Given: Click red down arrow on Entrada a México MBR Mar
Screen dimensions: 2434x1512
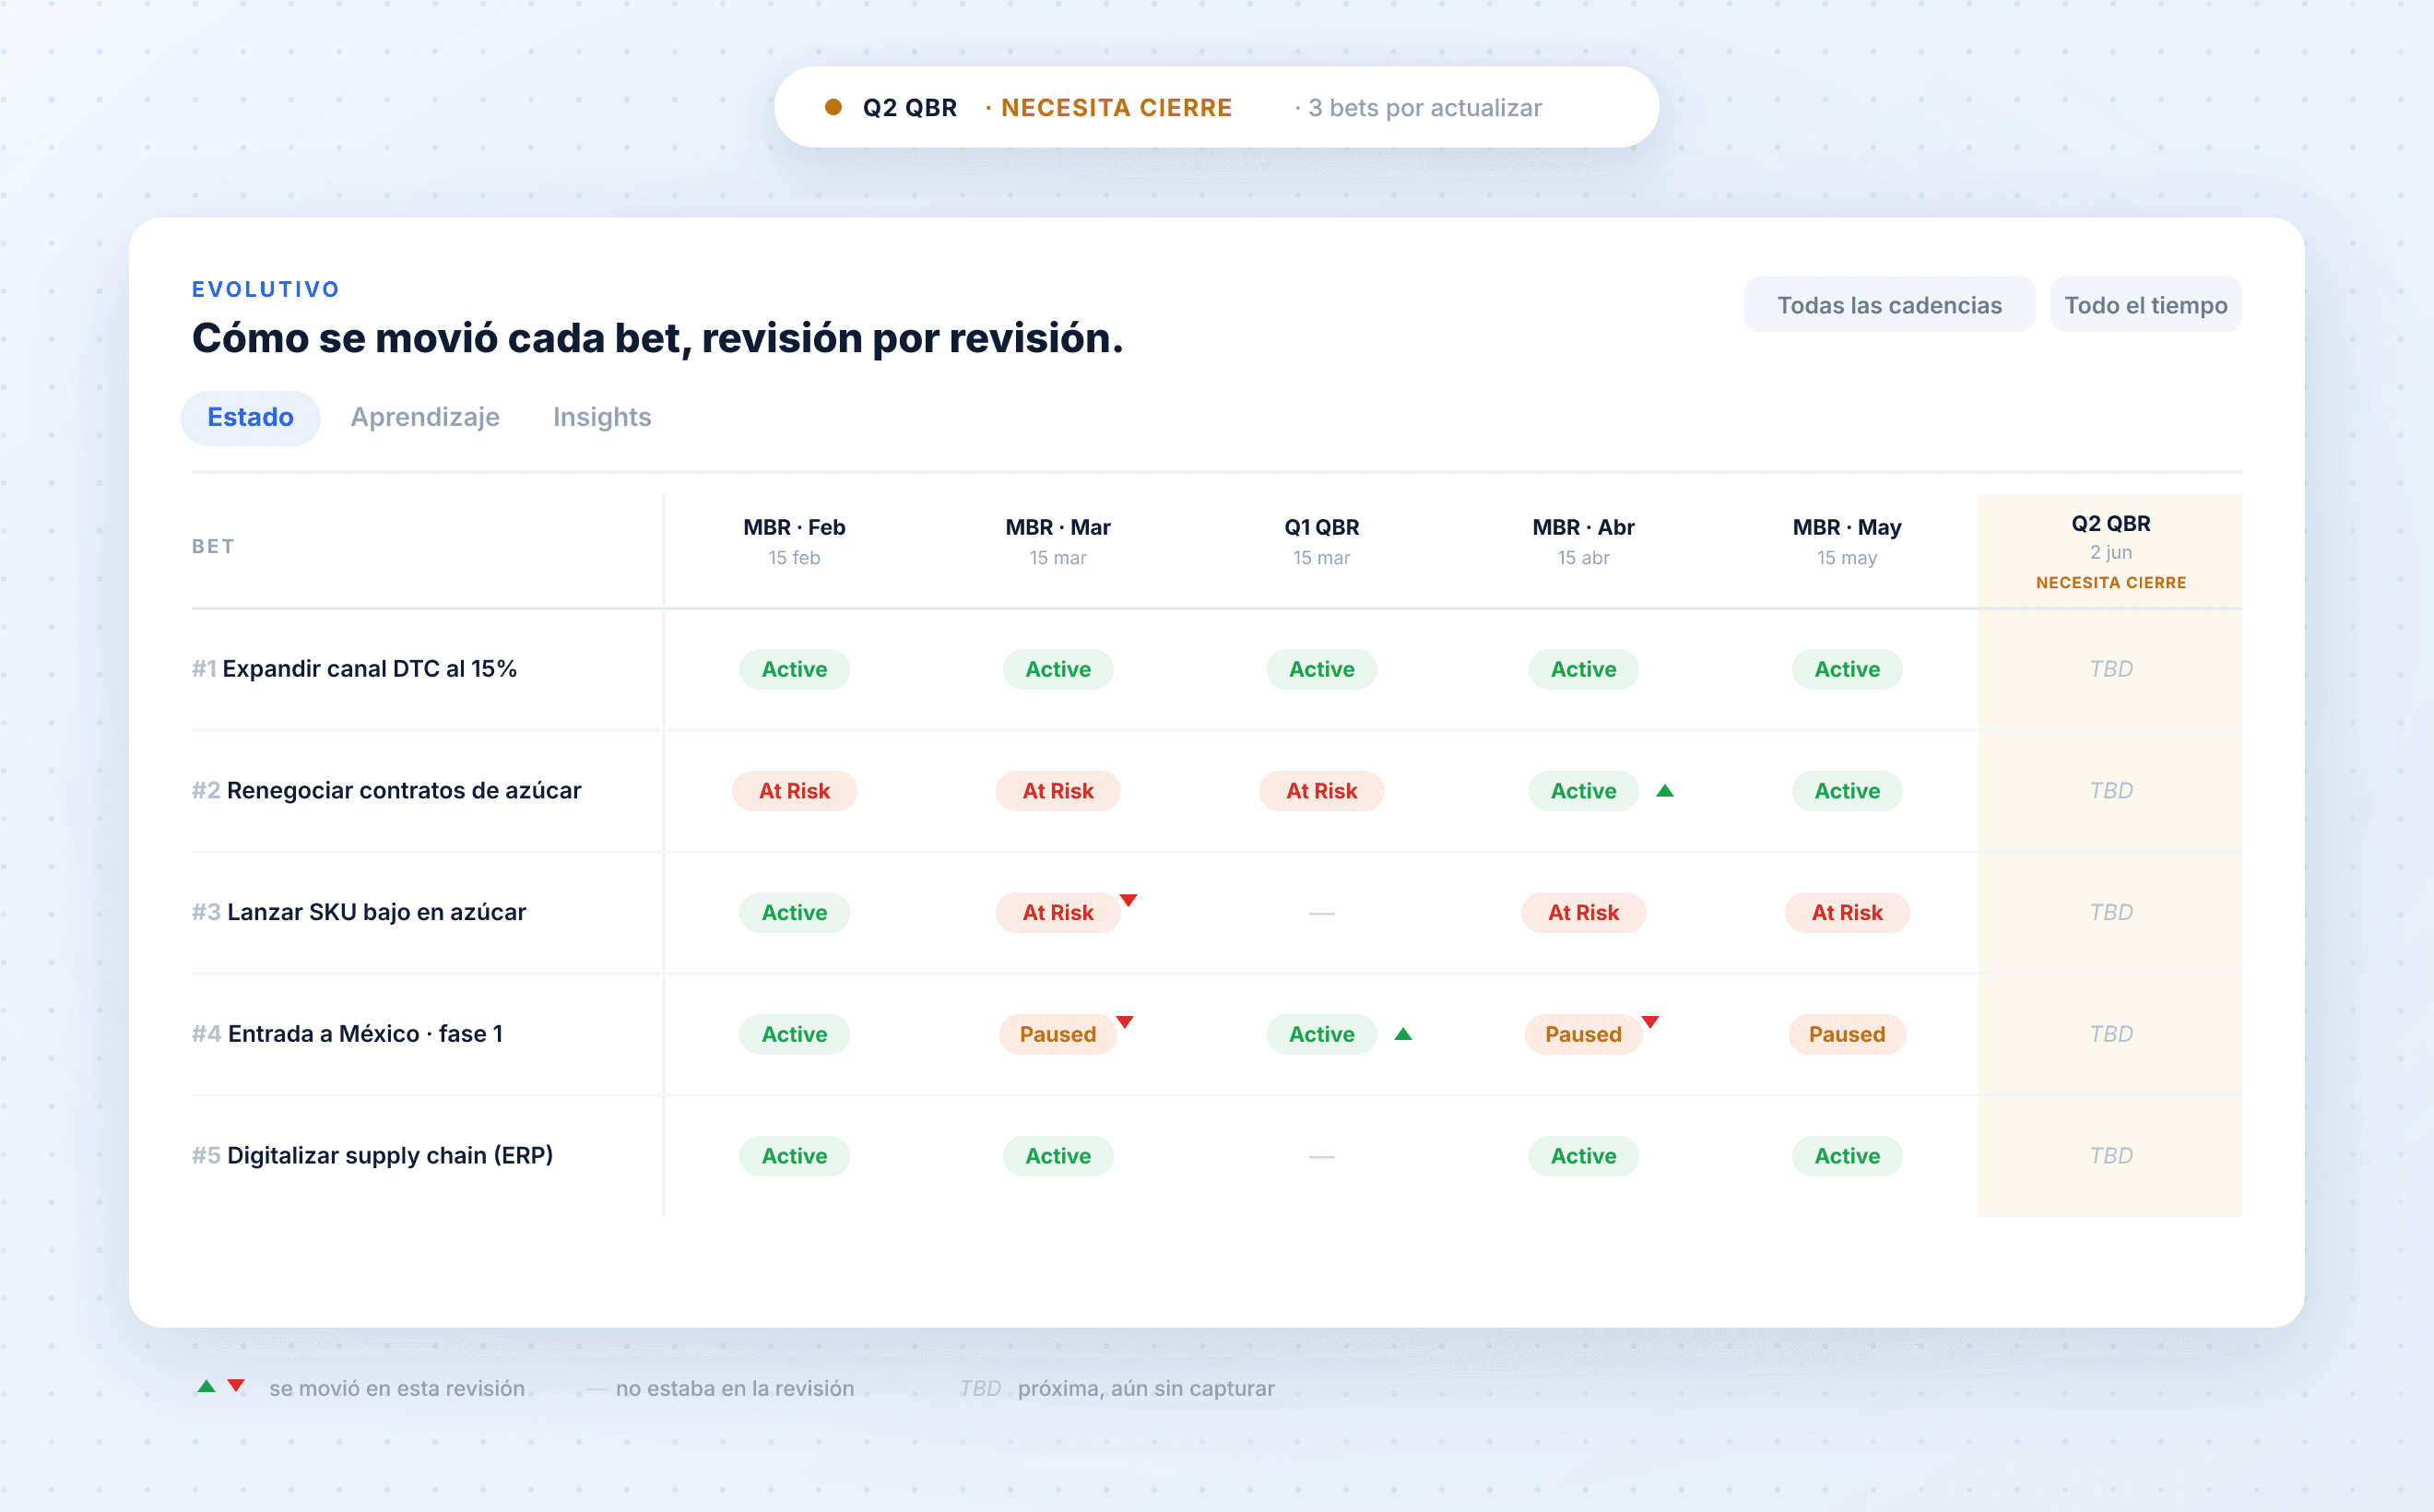Looking at the screenshot, I should (1125, 1022).
